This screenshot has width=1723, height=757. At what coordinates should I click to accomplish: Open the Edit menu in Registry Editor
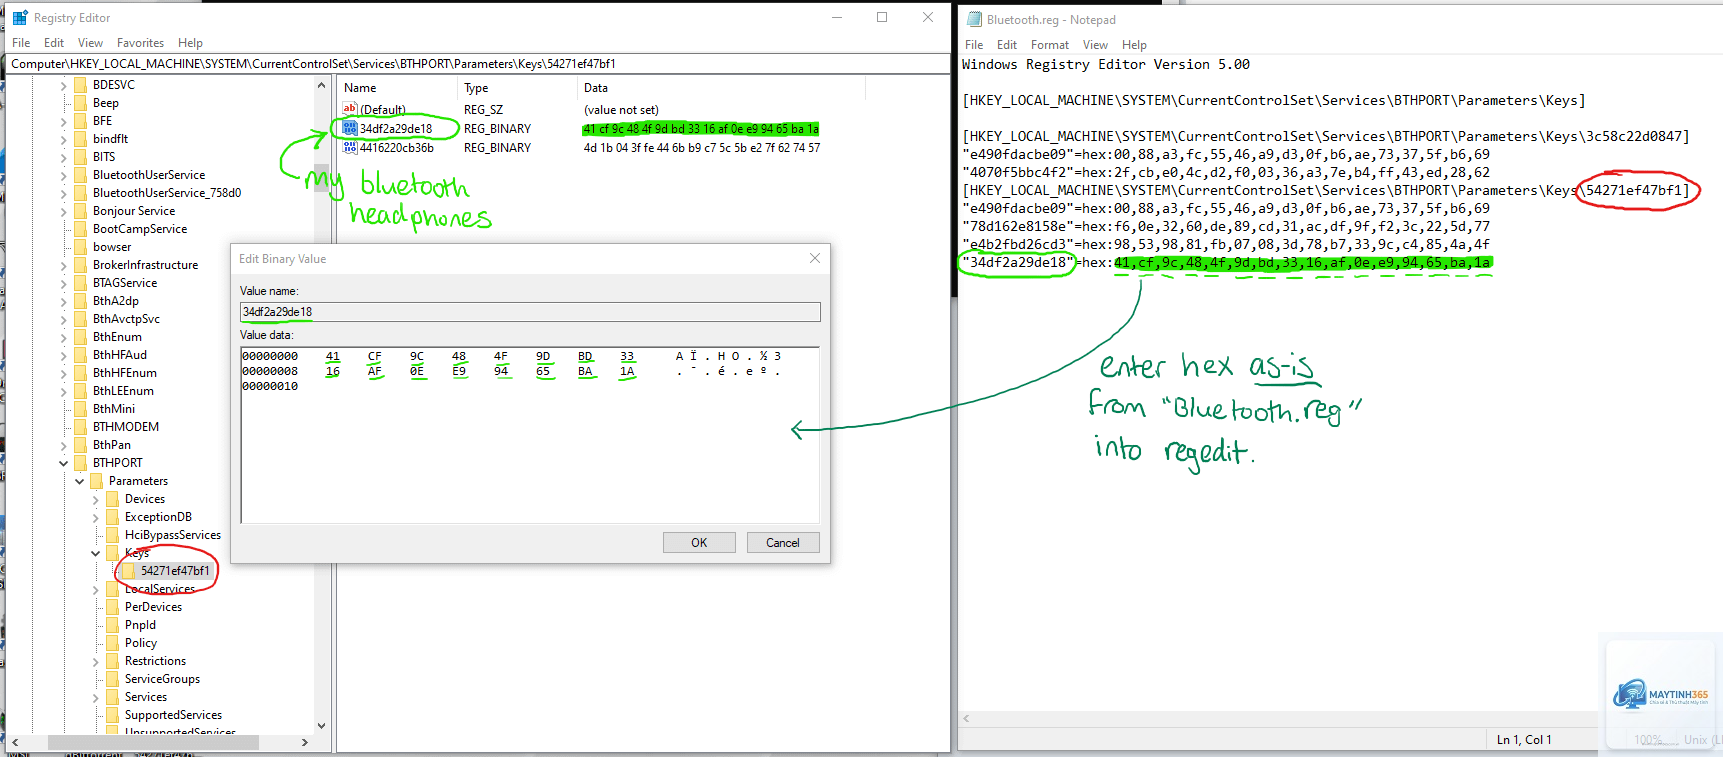(54, 43)
